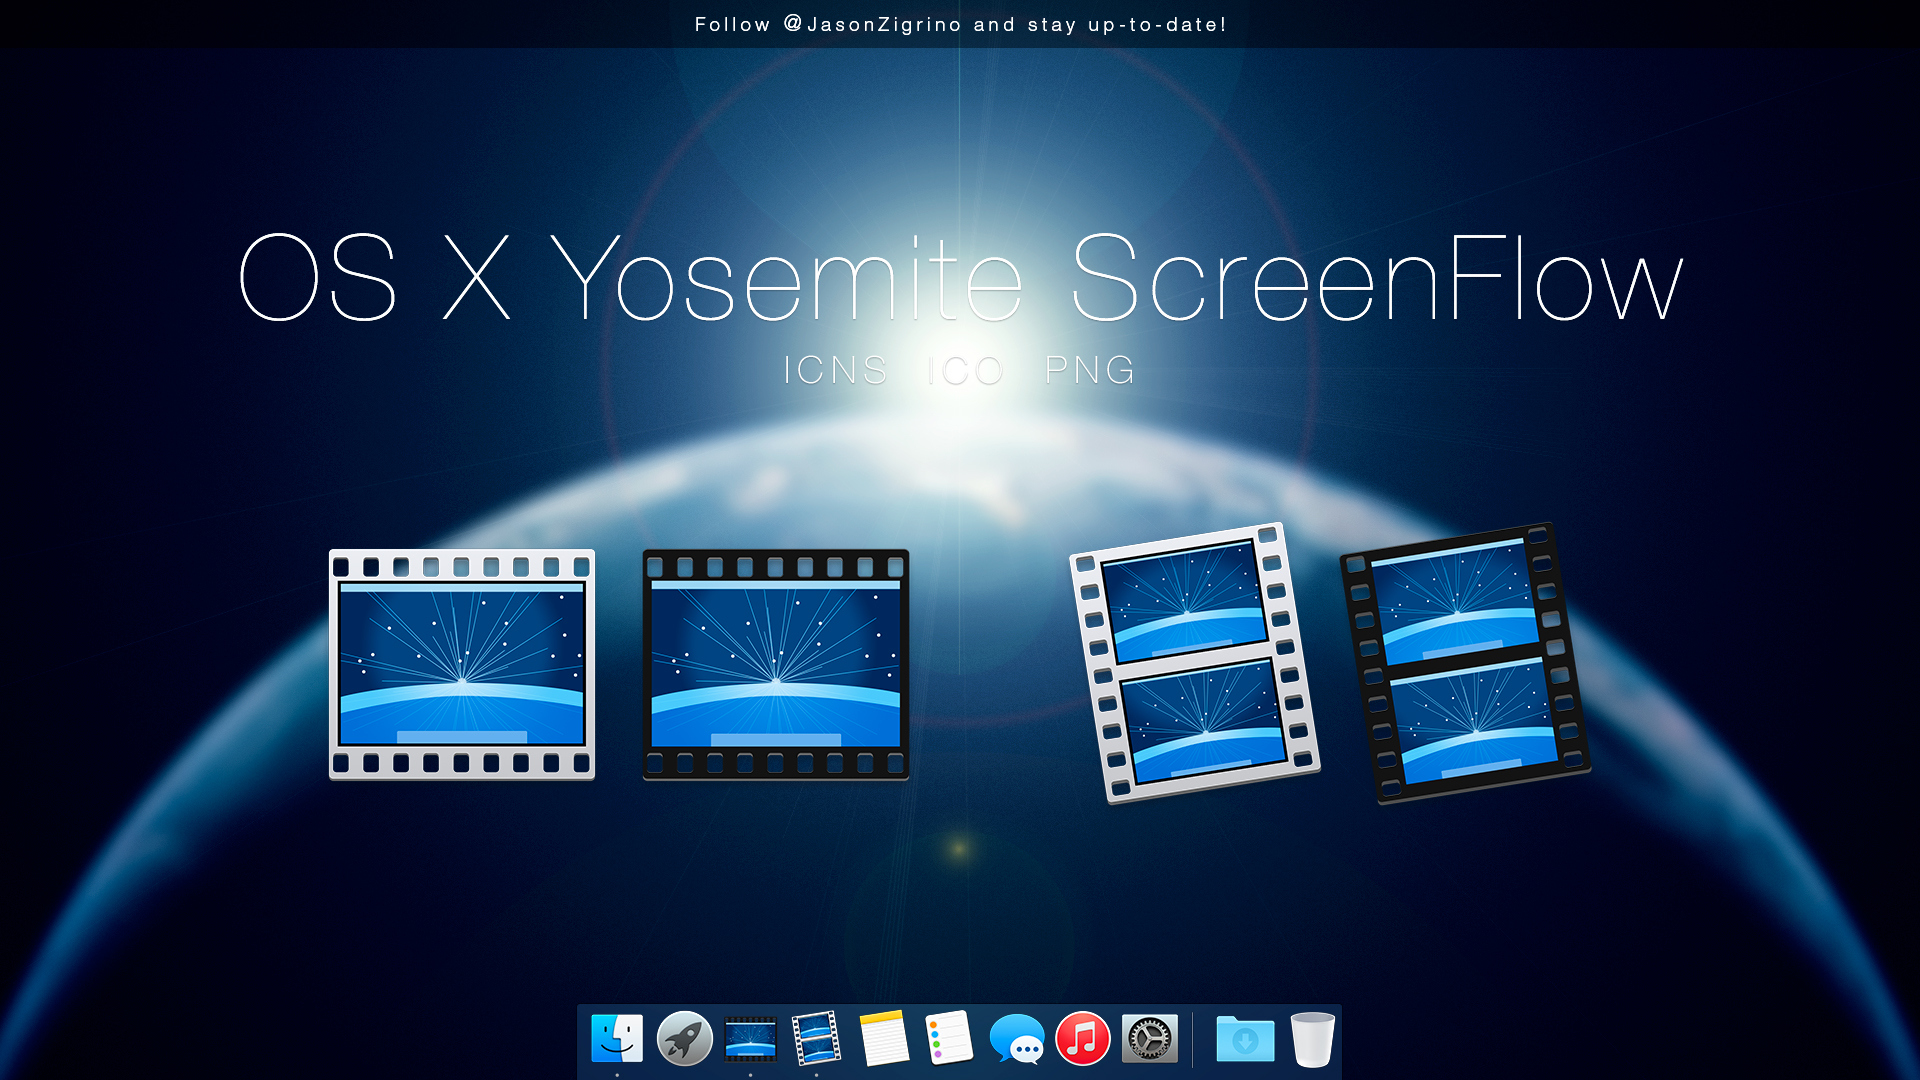This screenshot has height=1080, width=1920.
Task: Open the Notes app
Action: coord(881,1040)
